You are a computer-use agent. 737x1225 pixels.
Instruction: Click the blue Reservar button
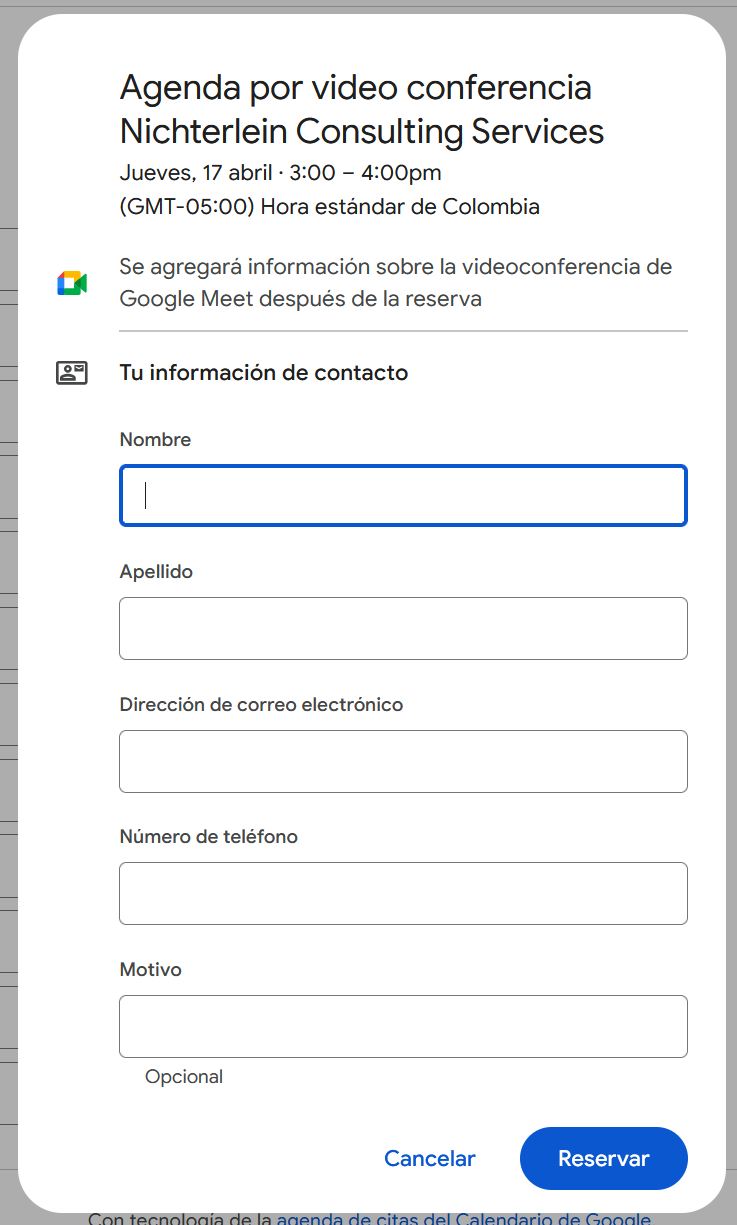click(603, 1159)
